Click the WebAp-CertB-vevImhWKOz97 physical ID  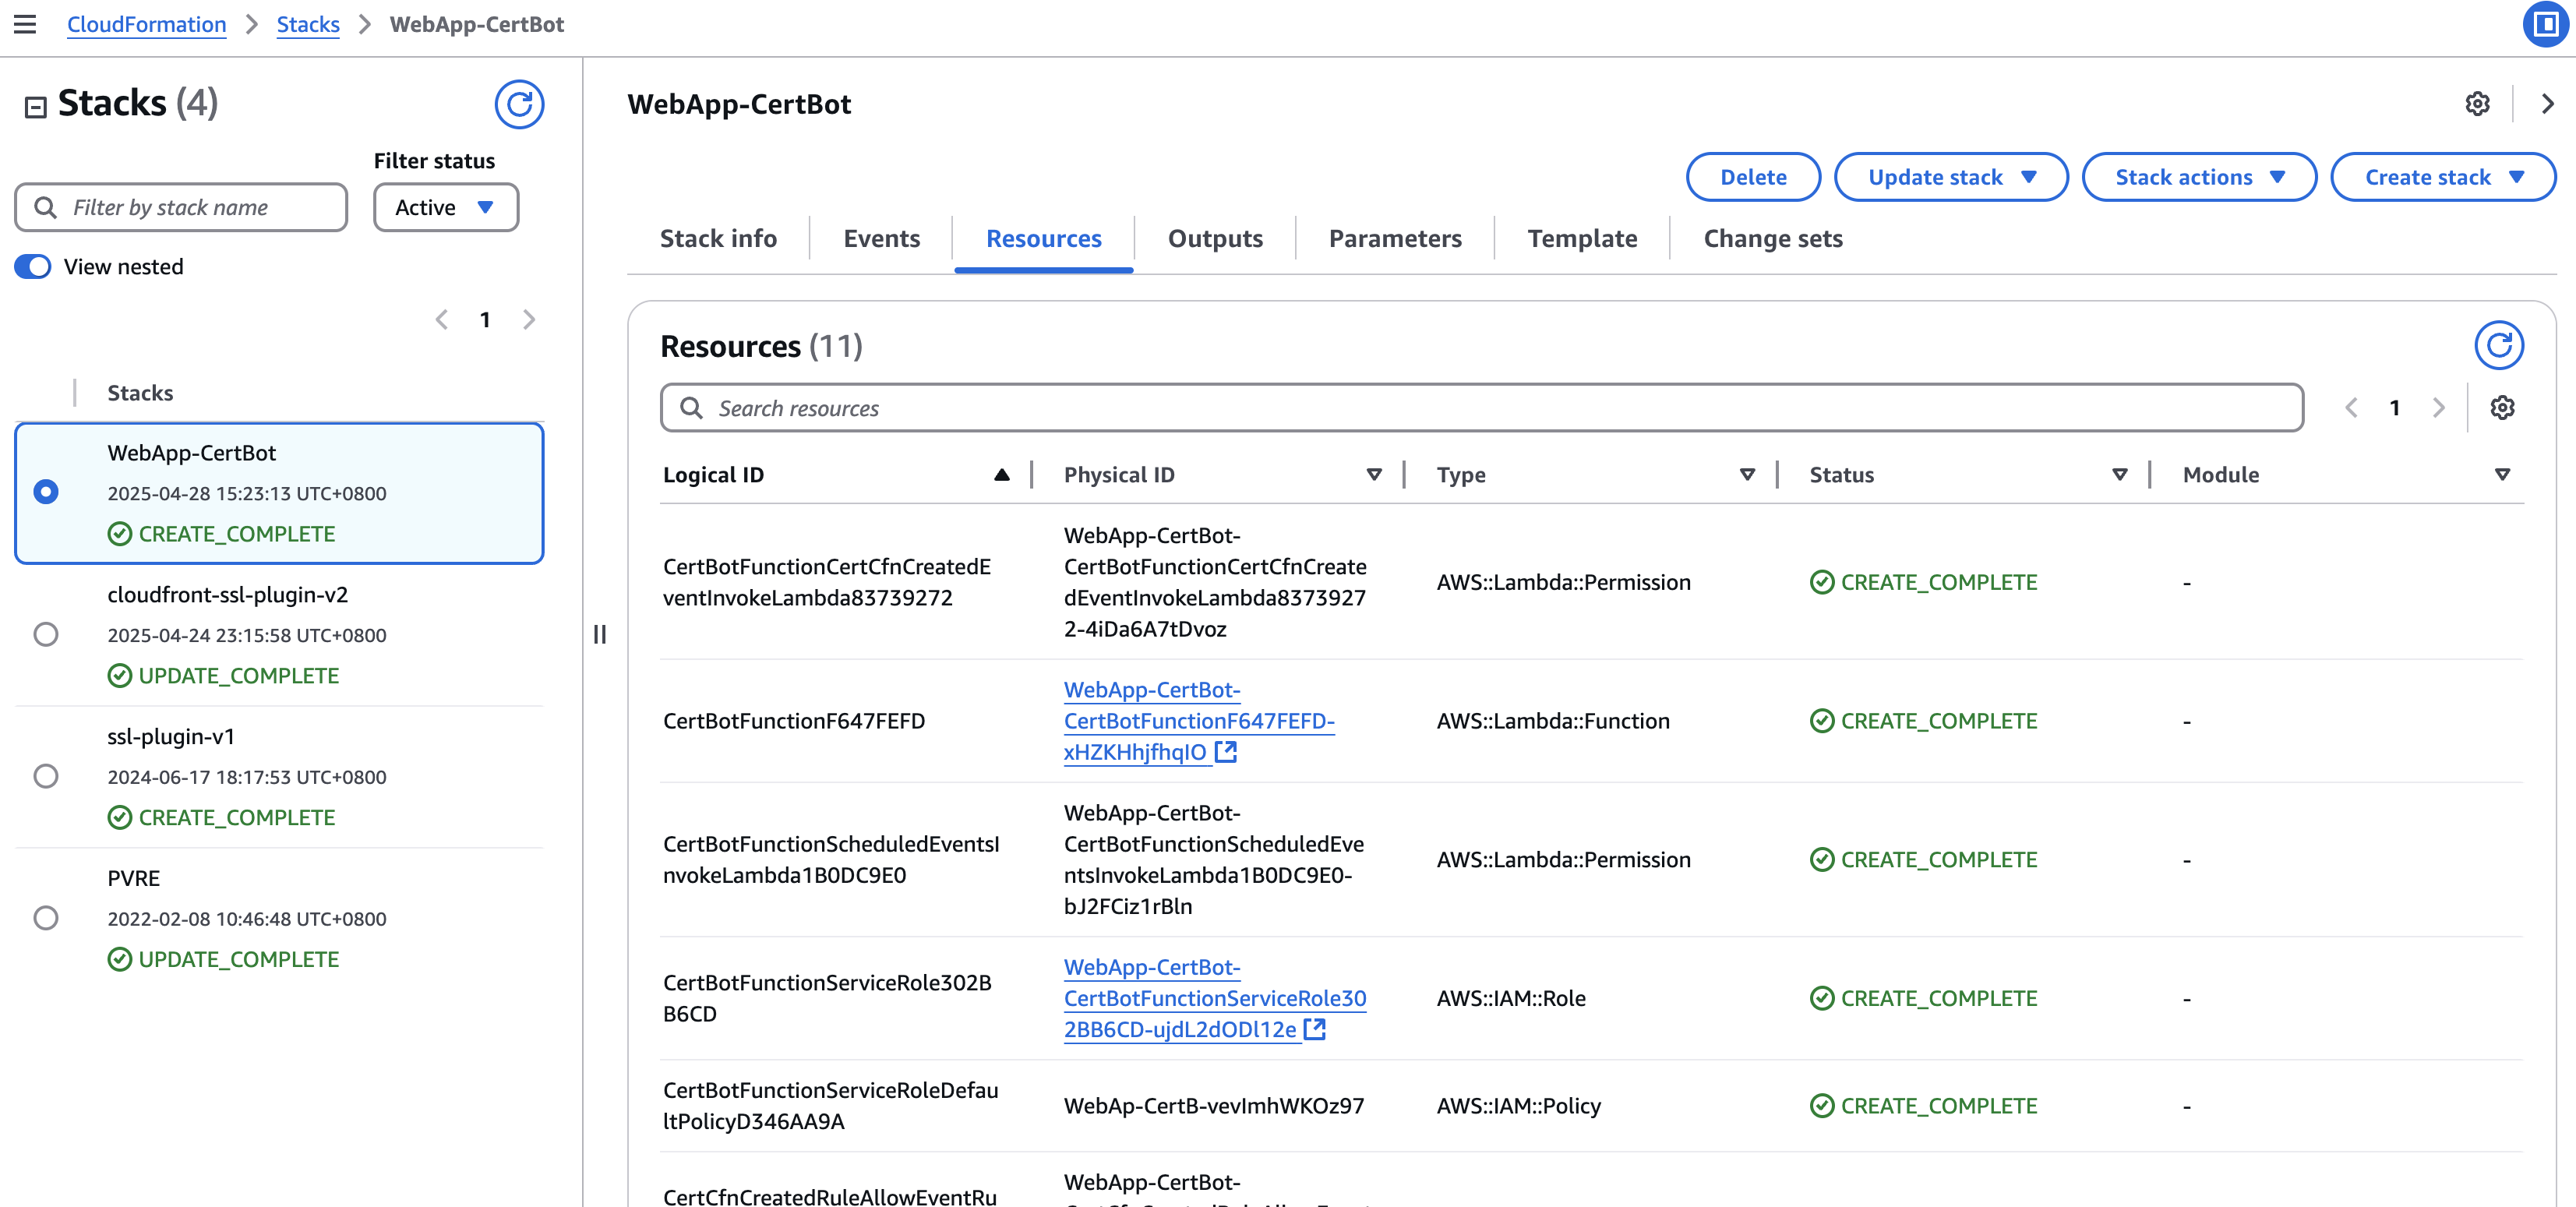(1214, 1106)
